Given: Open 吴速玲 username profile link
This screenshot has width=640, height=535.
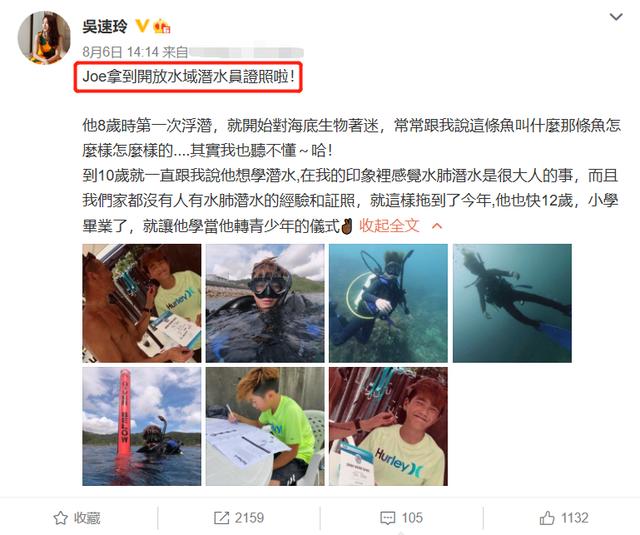Looking at the screenshot, I should tap(105, 27).
